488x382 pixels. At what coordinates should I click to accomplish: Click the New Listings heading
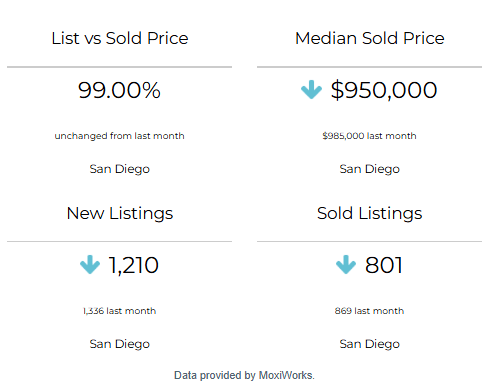(x=120, y=214)
